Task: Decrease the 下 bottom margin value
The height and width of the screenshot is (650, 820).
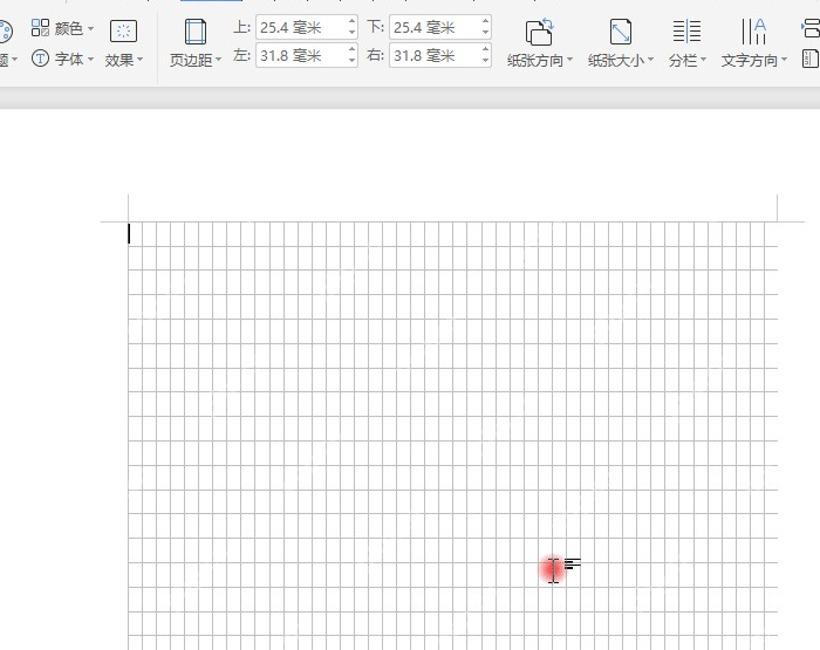Action: 485,33
